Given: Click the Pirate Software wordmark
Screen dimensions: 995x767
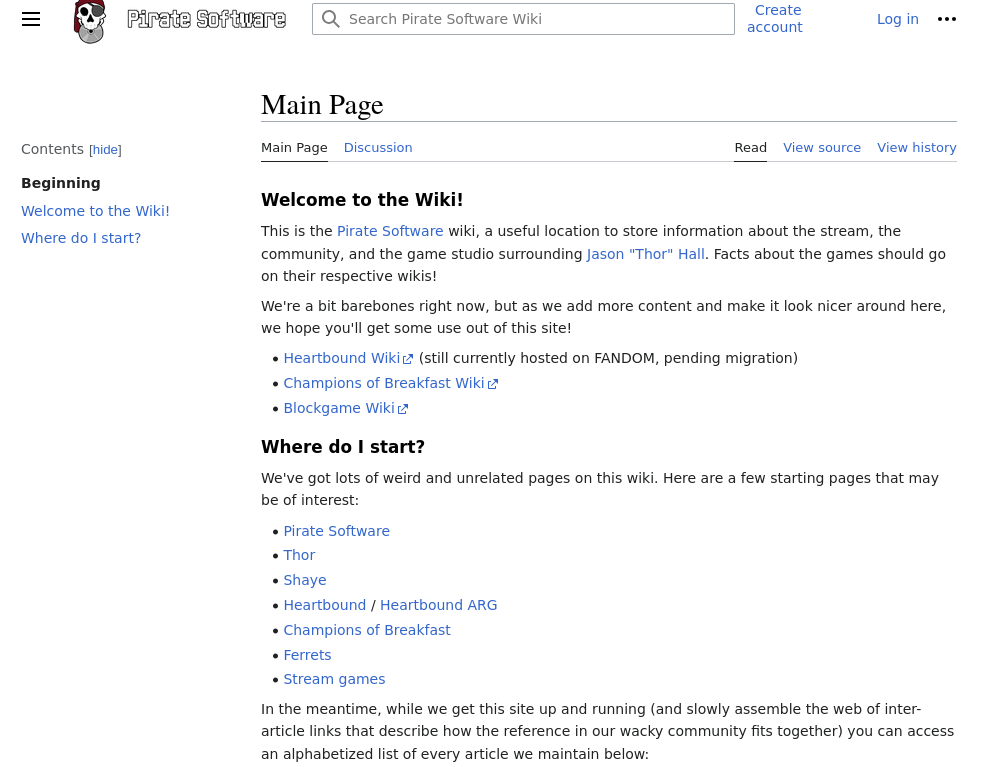Looking at the screenshot, I should [x=206, y=19].
